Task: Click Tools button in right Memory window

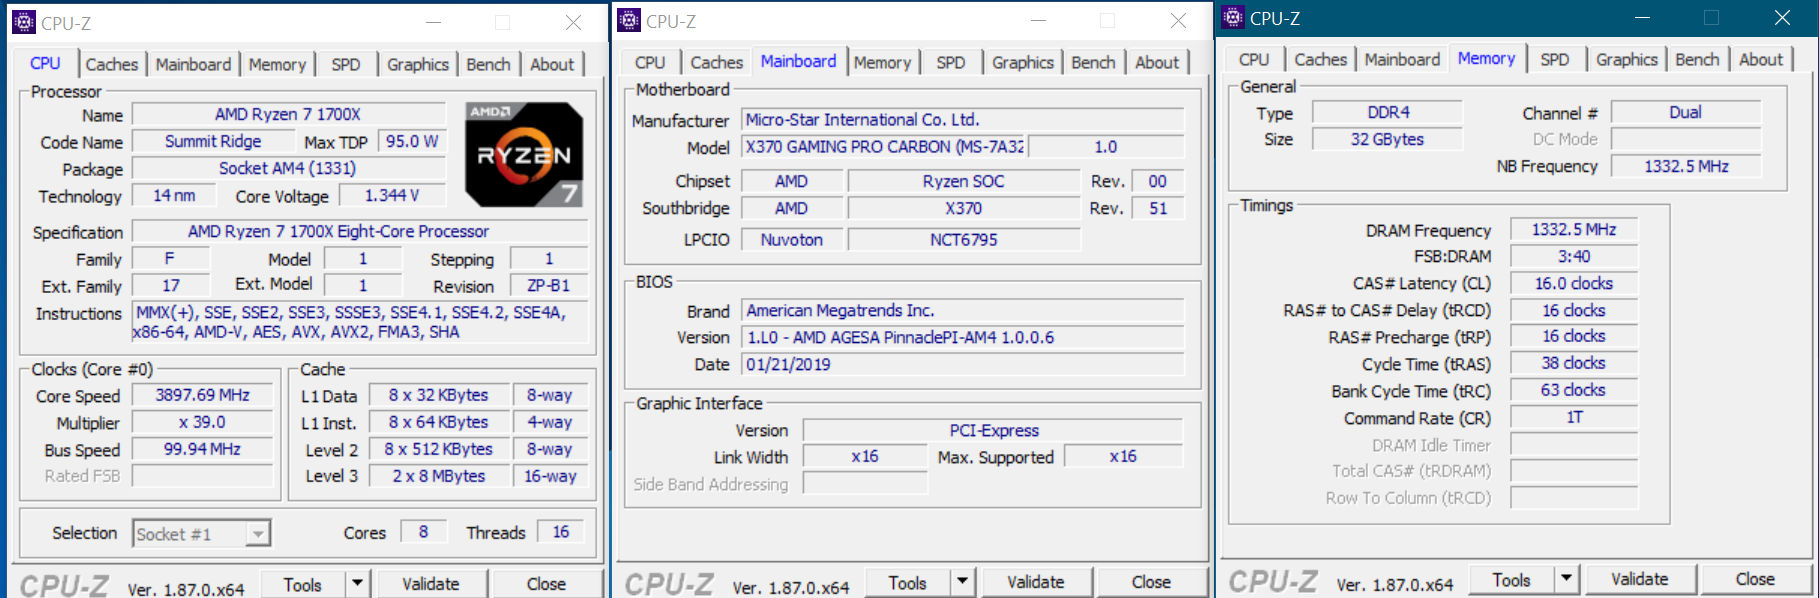Action: point(1512,579)
